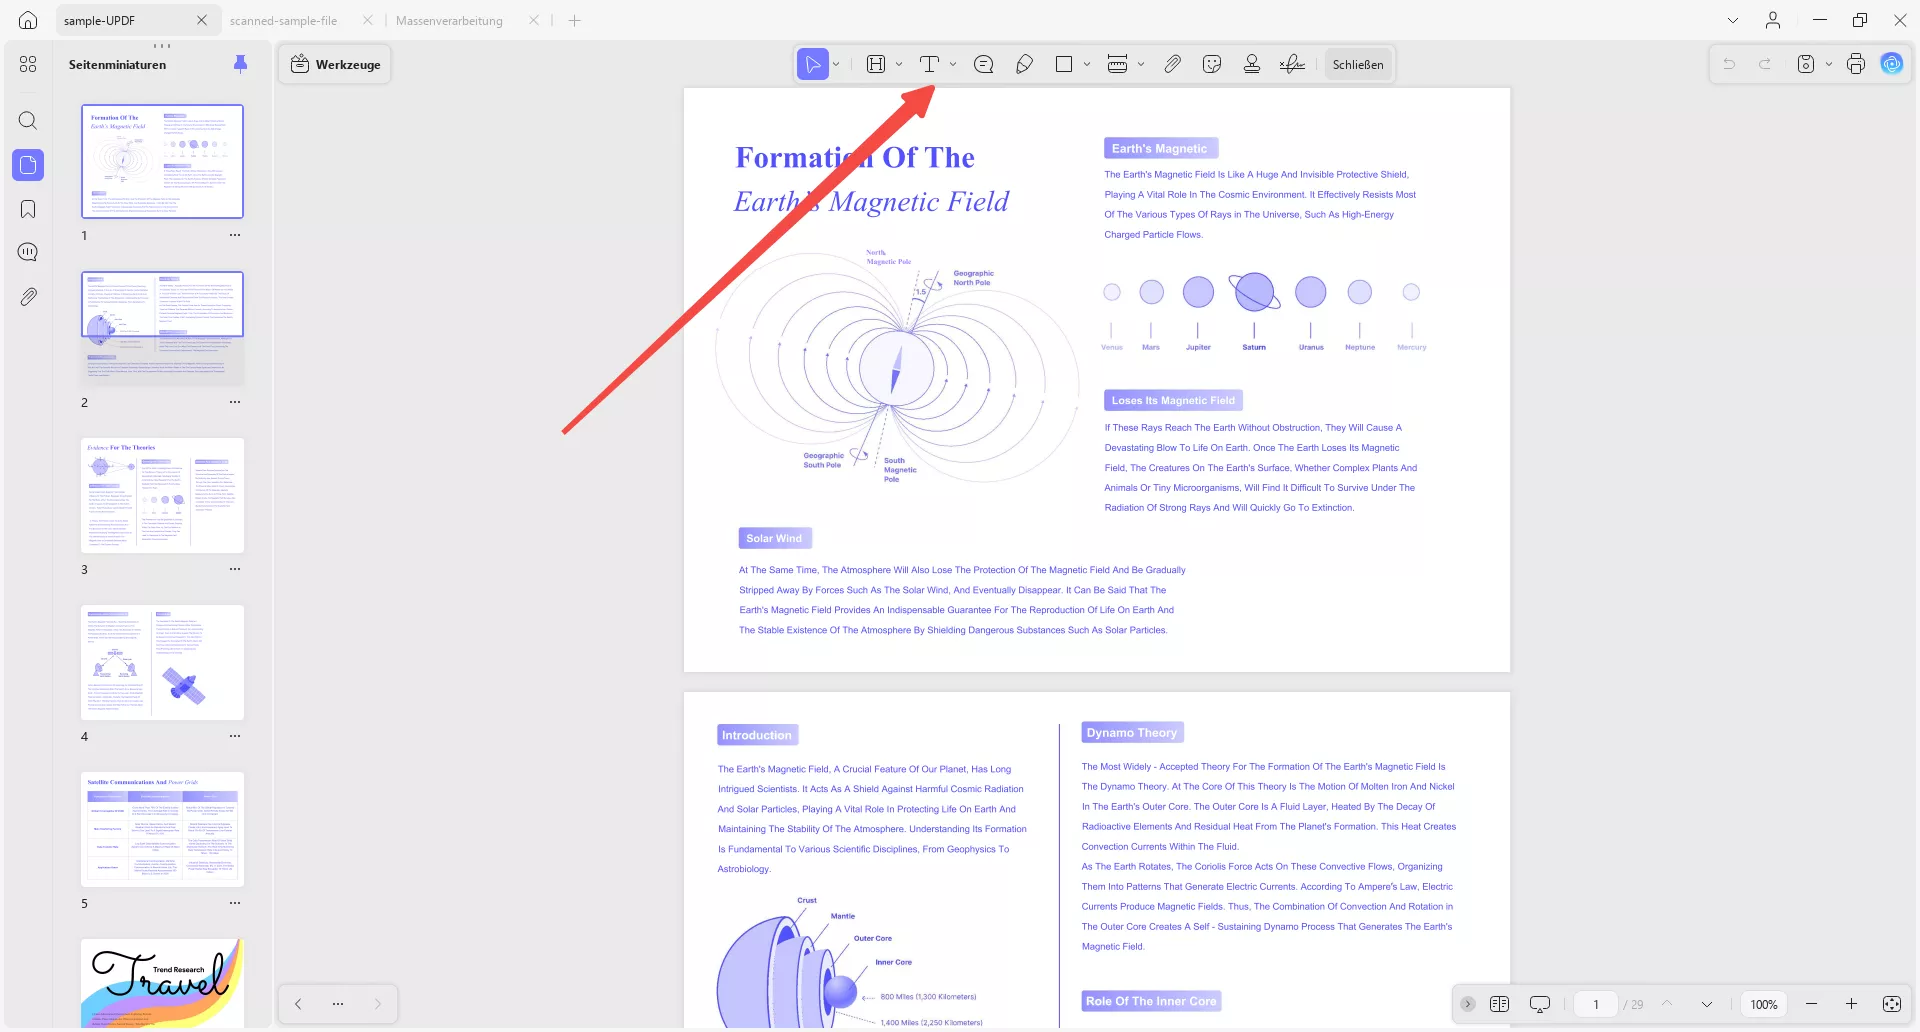
Task: Add a new tab with plus icon
Action: coord(575,20)
